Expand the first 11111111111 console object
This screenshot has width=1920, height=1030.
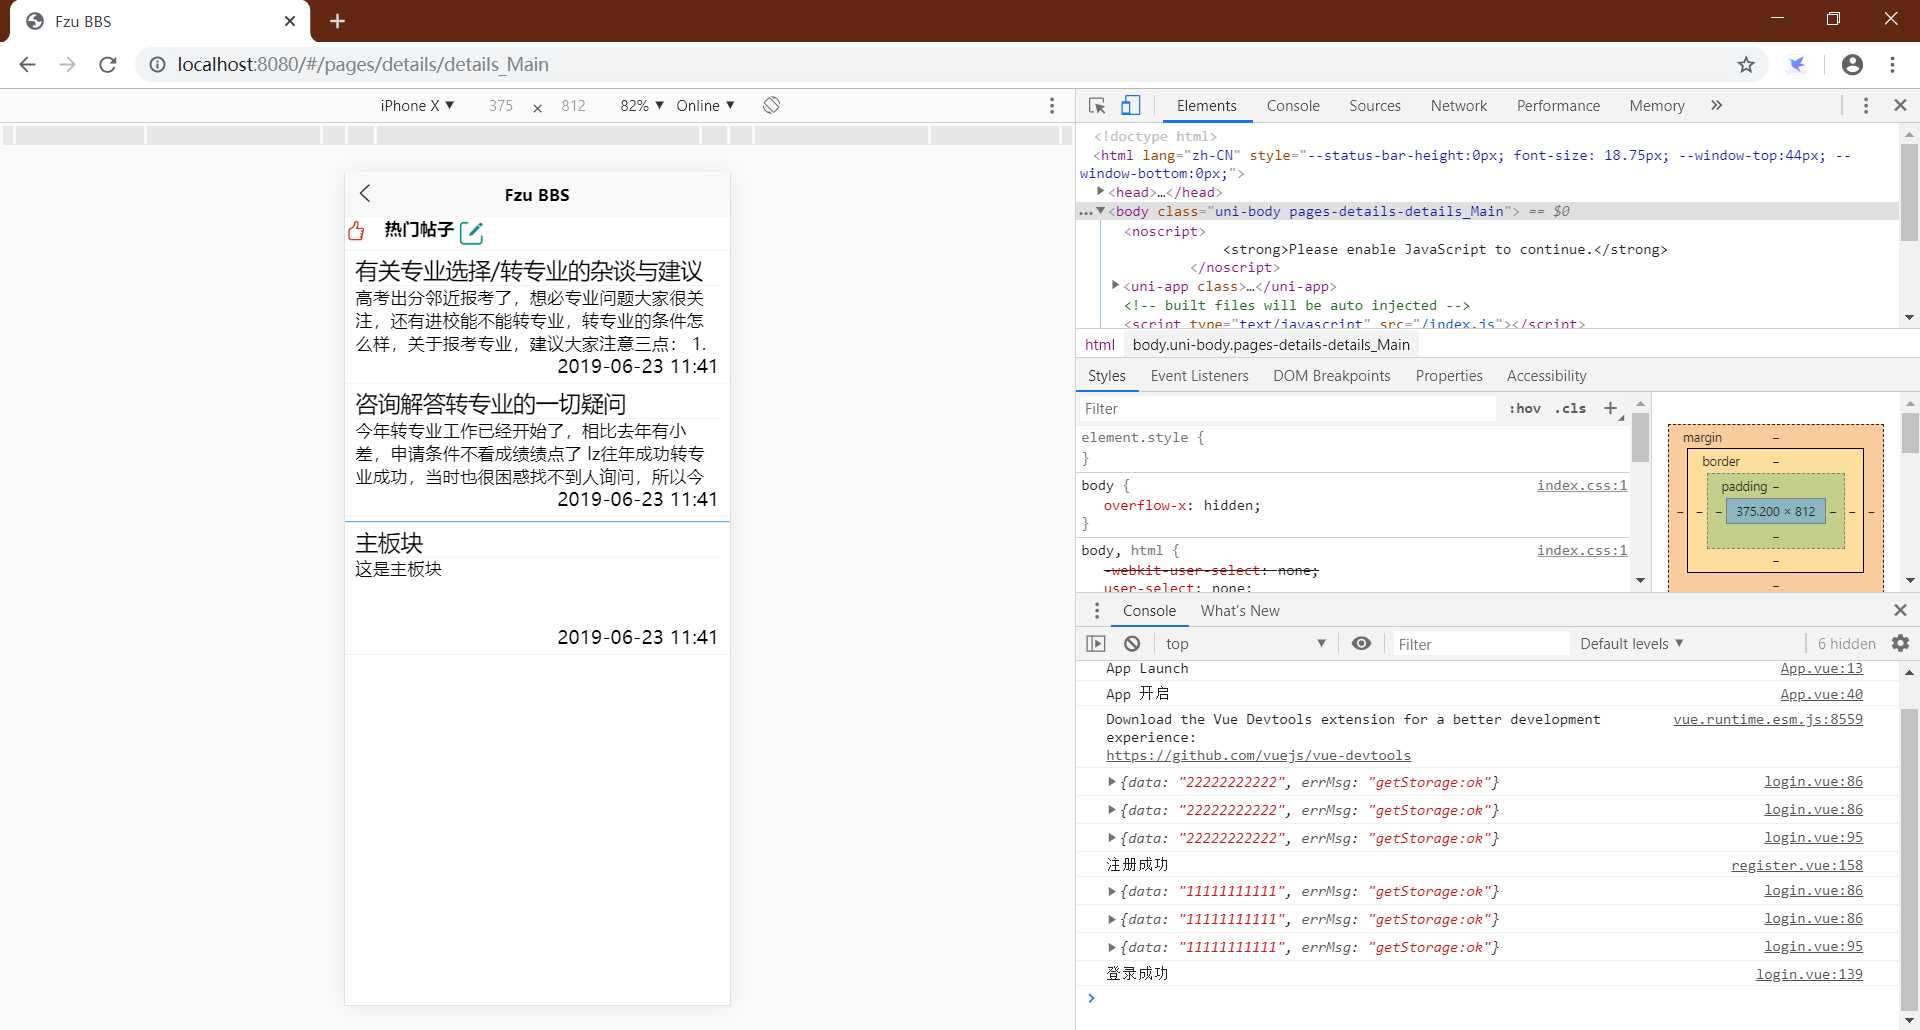[x=1111, y=891]
